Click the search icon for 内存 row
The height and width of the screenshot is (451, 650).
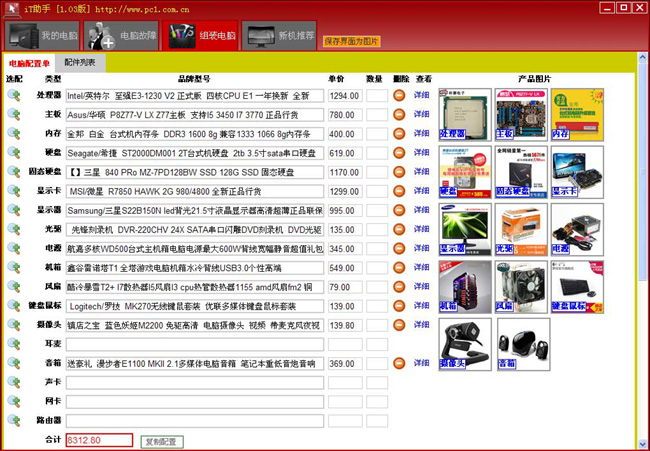point(14,134)
